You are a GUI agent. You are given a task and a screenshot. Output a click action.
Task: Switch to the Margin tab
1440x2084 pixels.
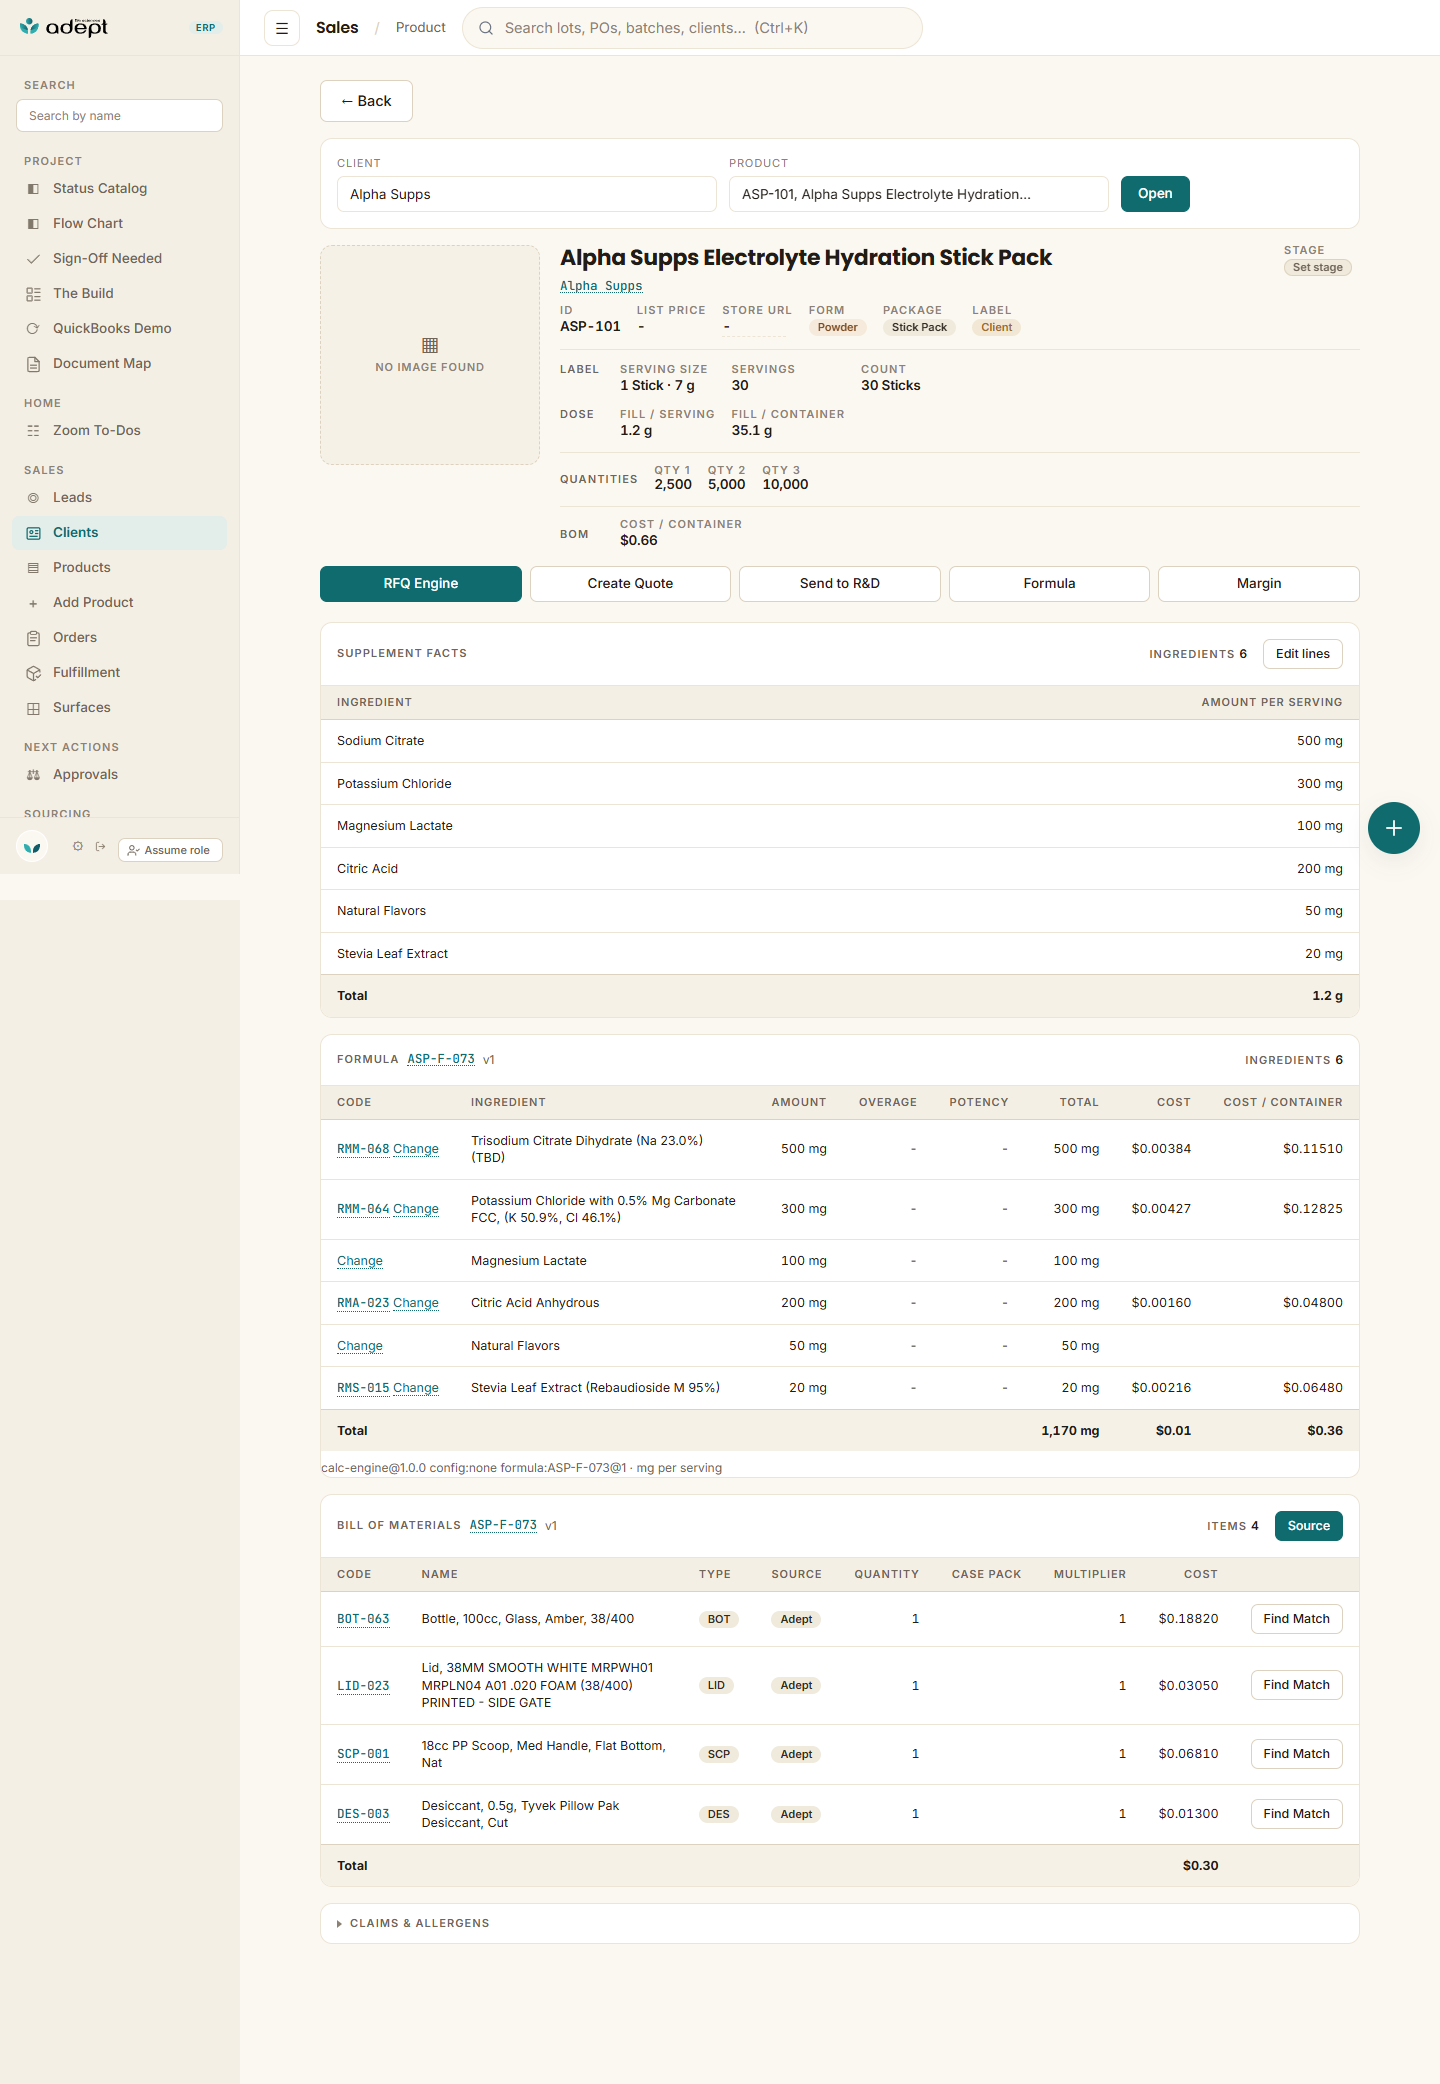tap(1259, 584)
